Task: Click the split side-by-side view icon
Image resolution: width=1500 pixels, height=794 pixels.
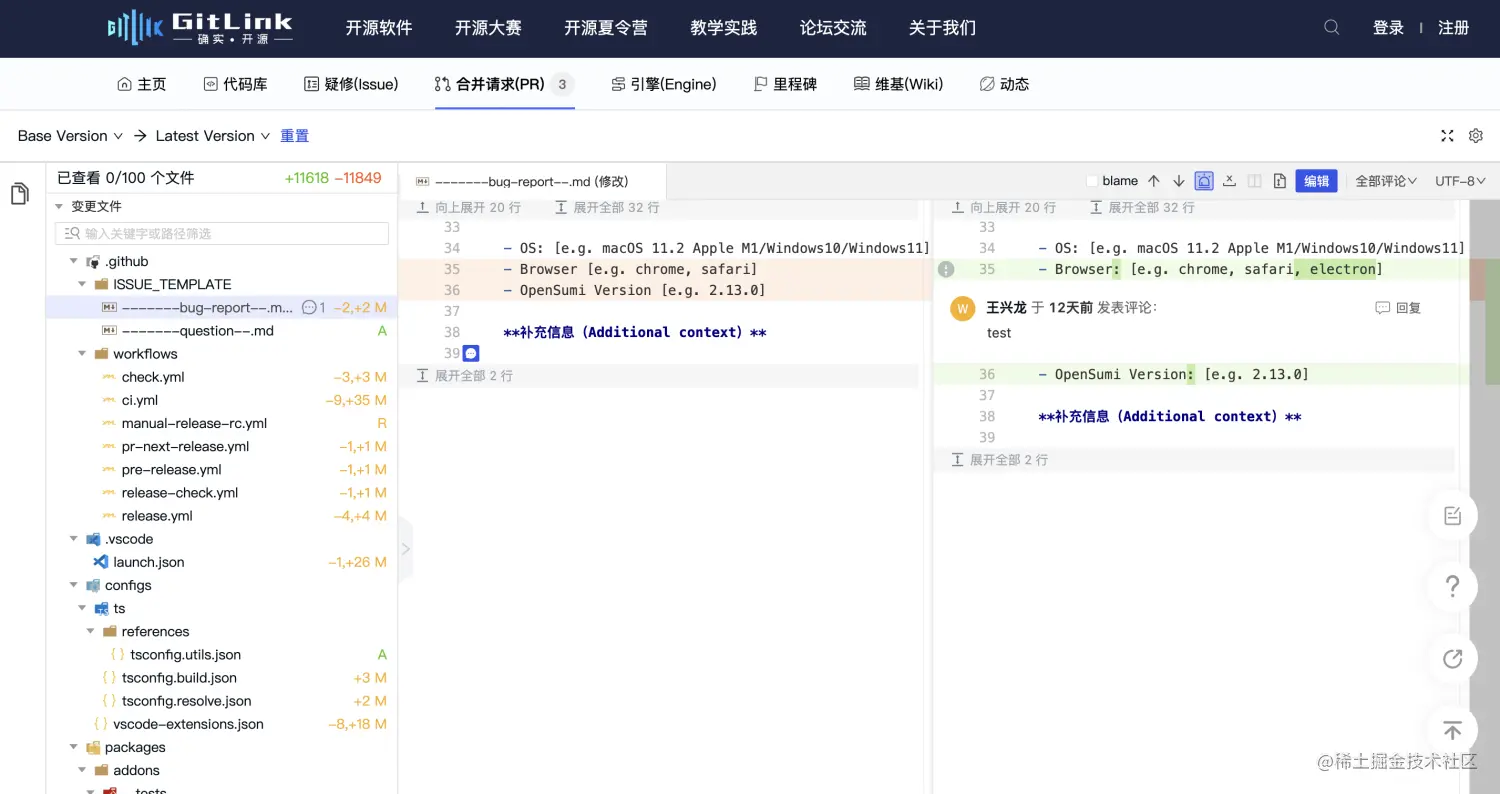Action: pos(1254,181)
